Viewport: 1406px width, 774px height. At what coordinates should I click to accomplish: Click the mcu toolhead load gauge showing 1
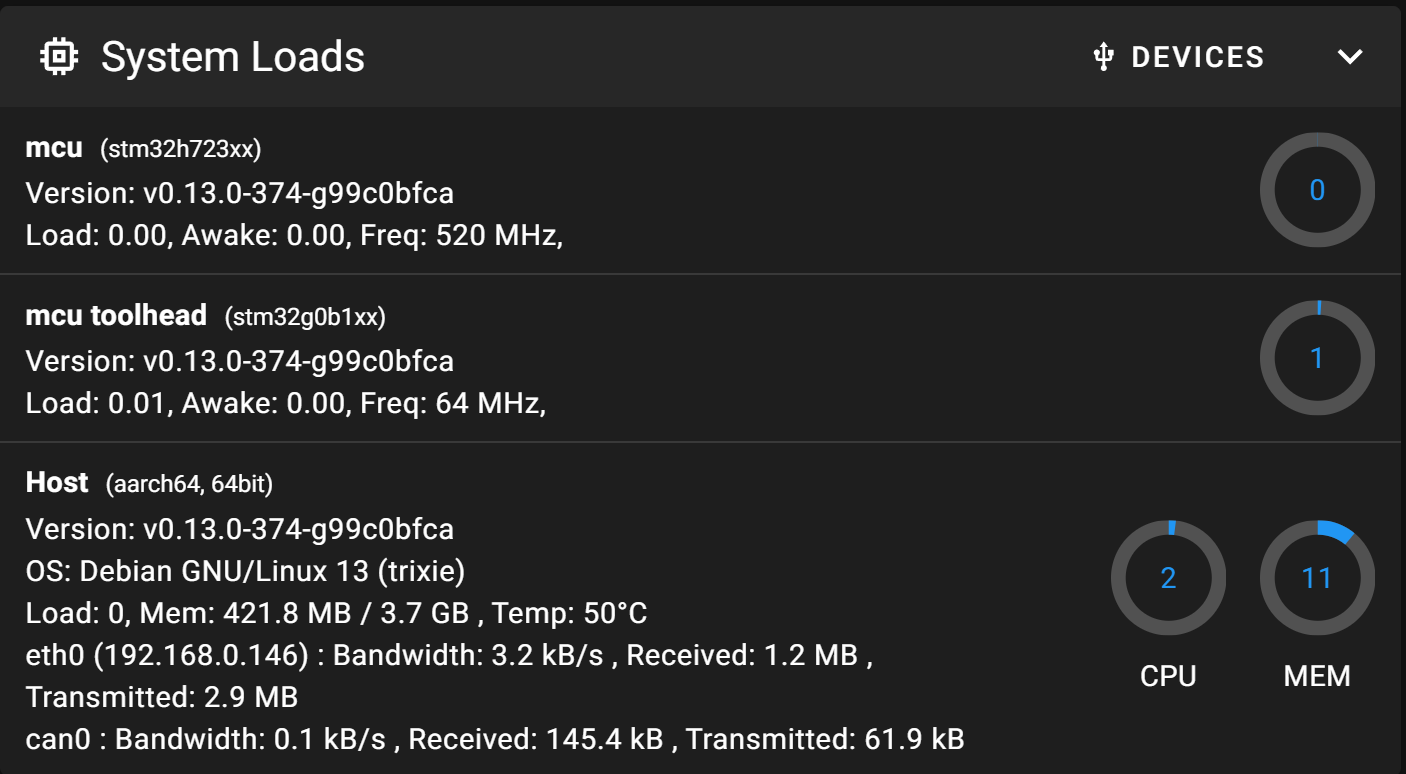(x=1317, y=357)
